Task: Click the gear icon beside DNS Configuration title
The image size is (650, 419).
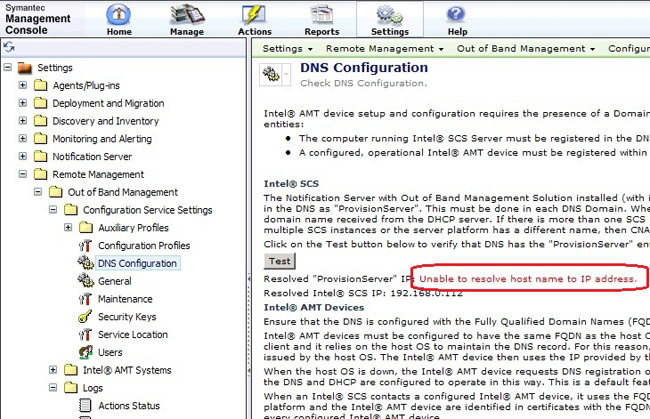Action: [271, 75]
